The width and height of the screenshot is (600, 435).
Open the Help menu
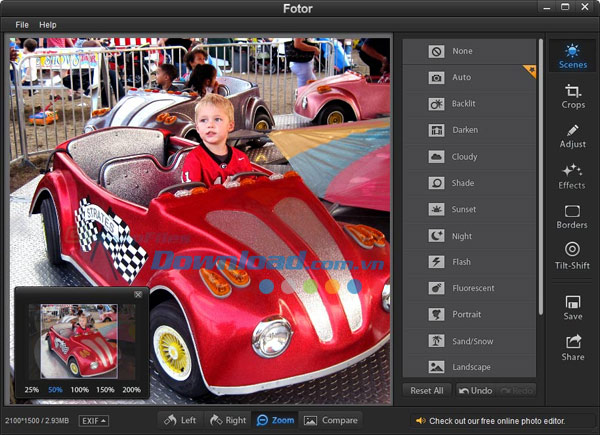point(48,24)
